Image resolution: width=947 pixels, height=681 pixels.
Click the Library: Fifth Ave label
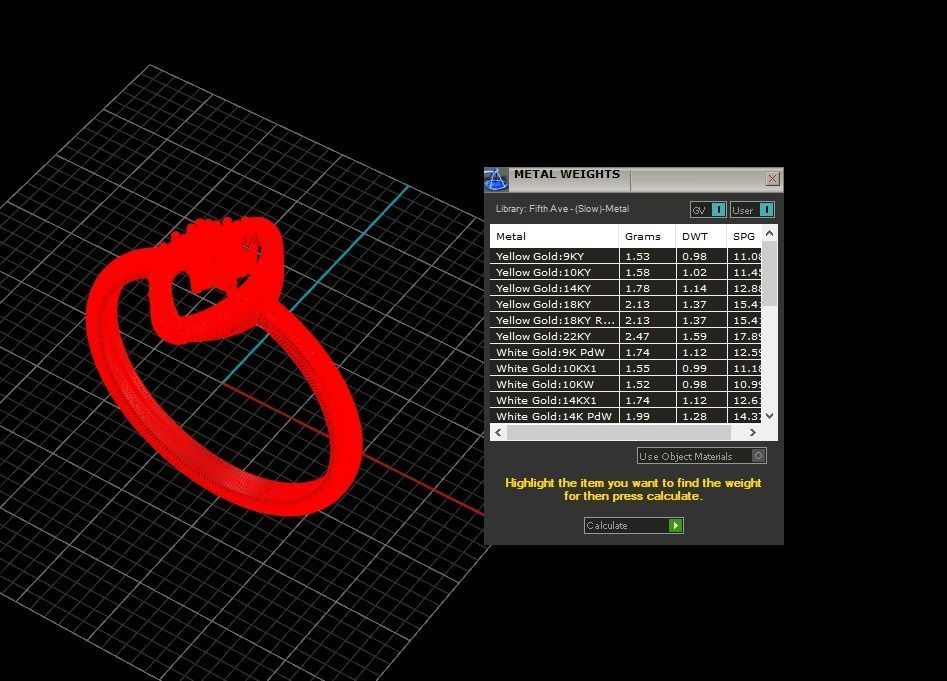click(562, 209)
